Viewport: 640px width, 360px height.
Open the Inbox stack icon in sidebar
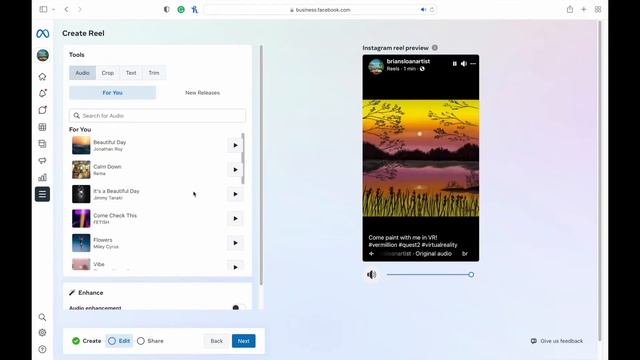42,144
